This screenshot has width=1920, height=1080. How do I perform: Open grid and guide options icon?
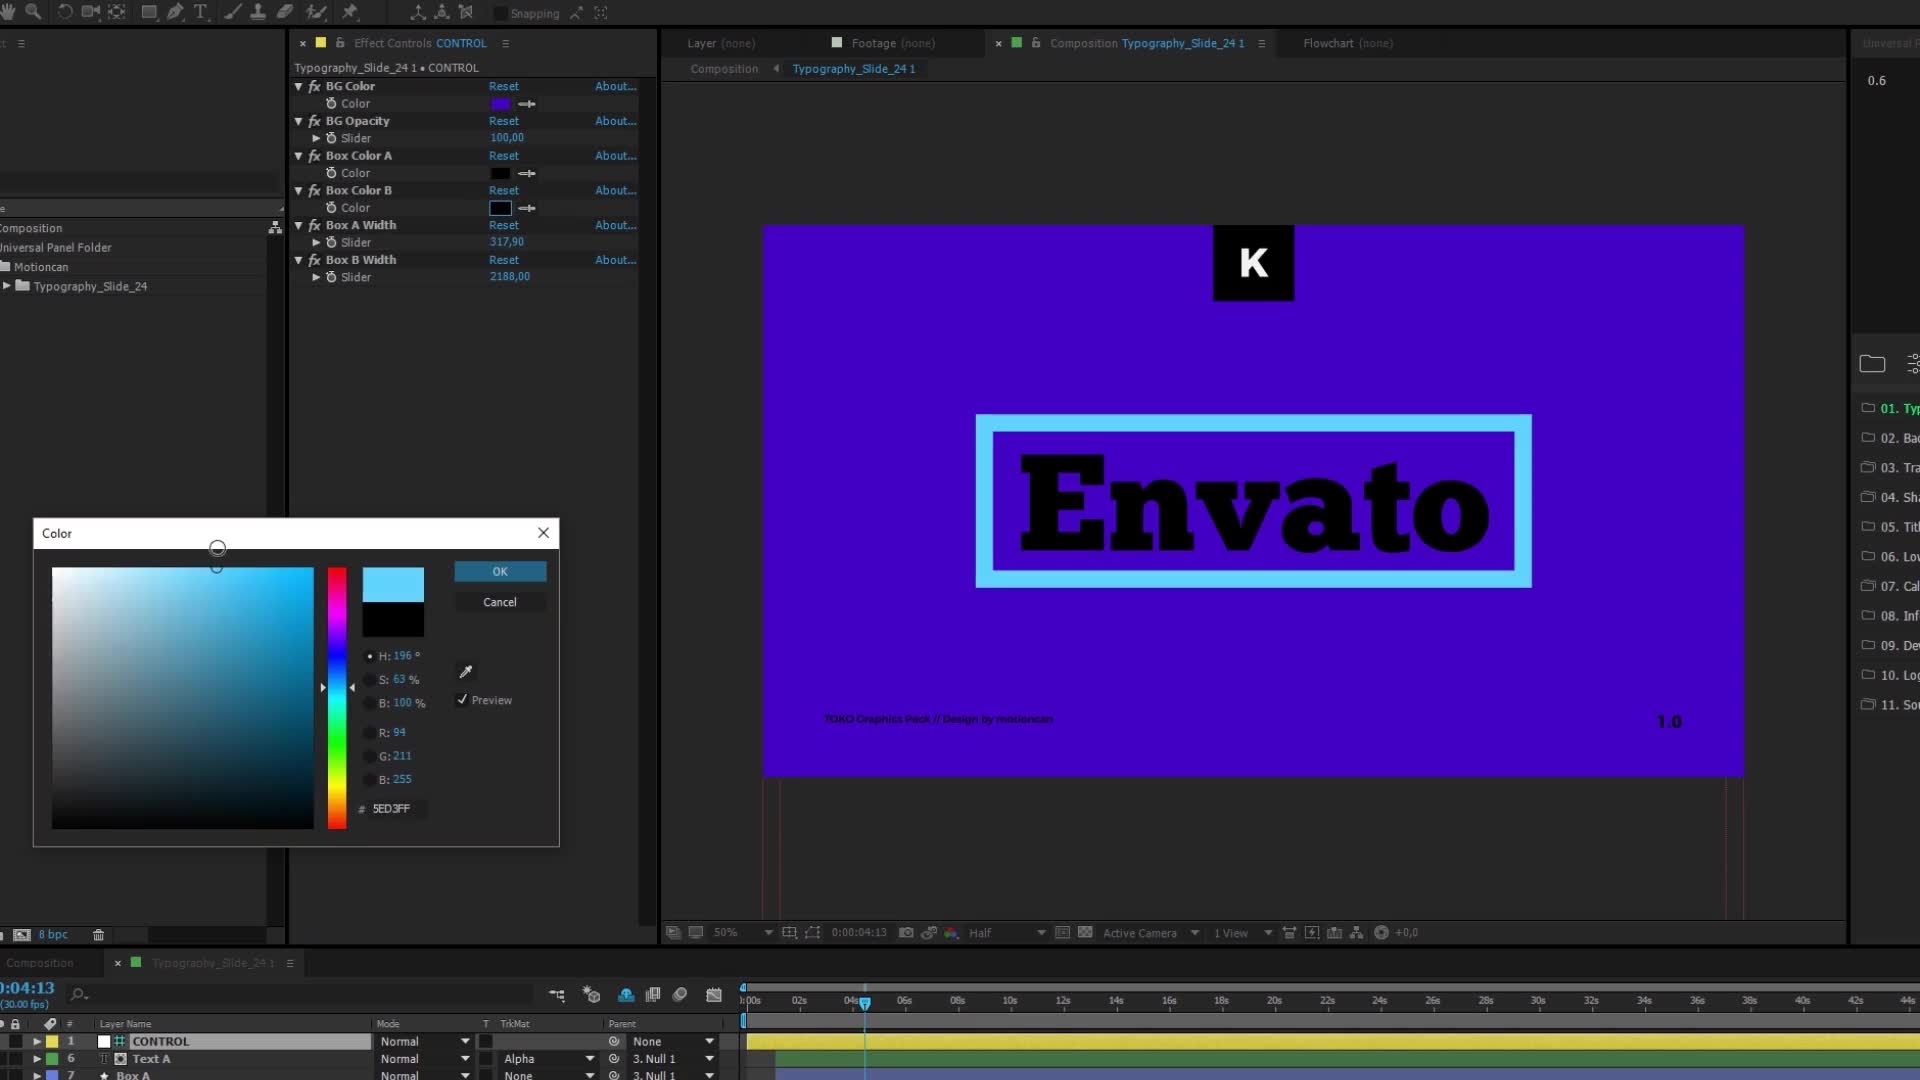[789, 932]
